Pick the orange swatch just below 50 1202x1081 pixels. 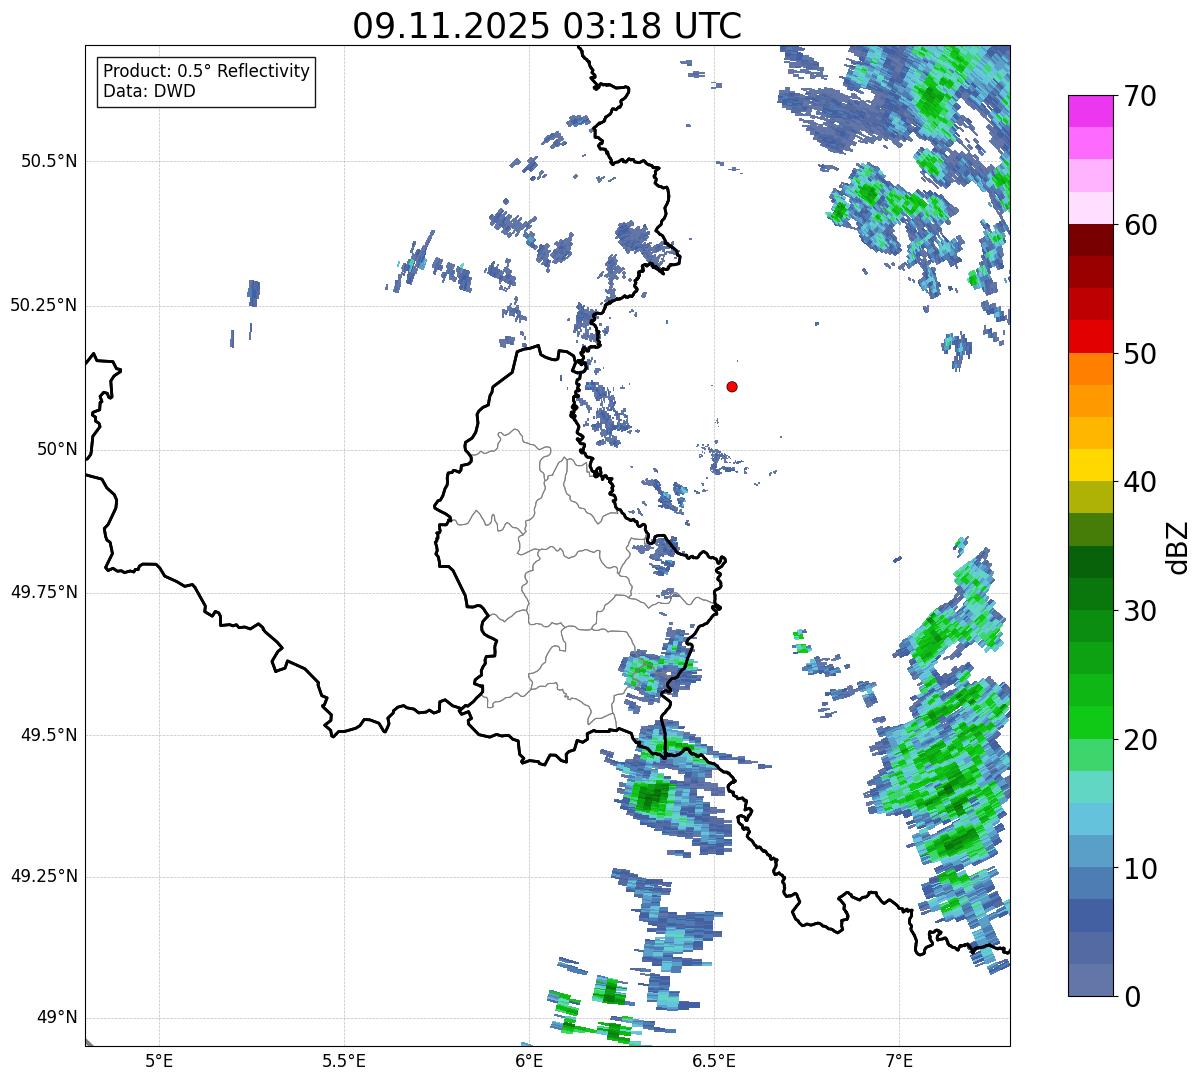1091,369
